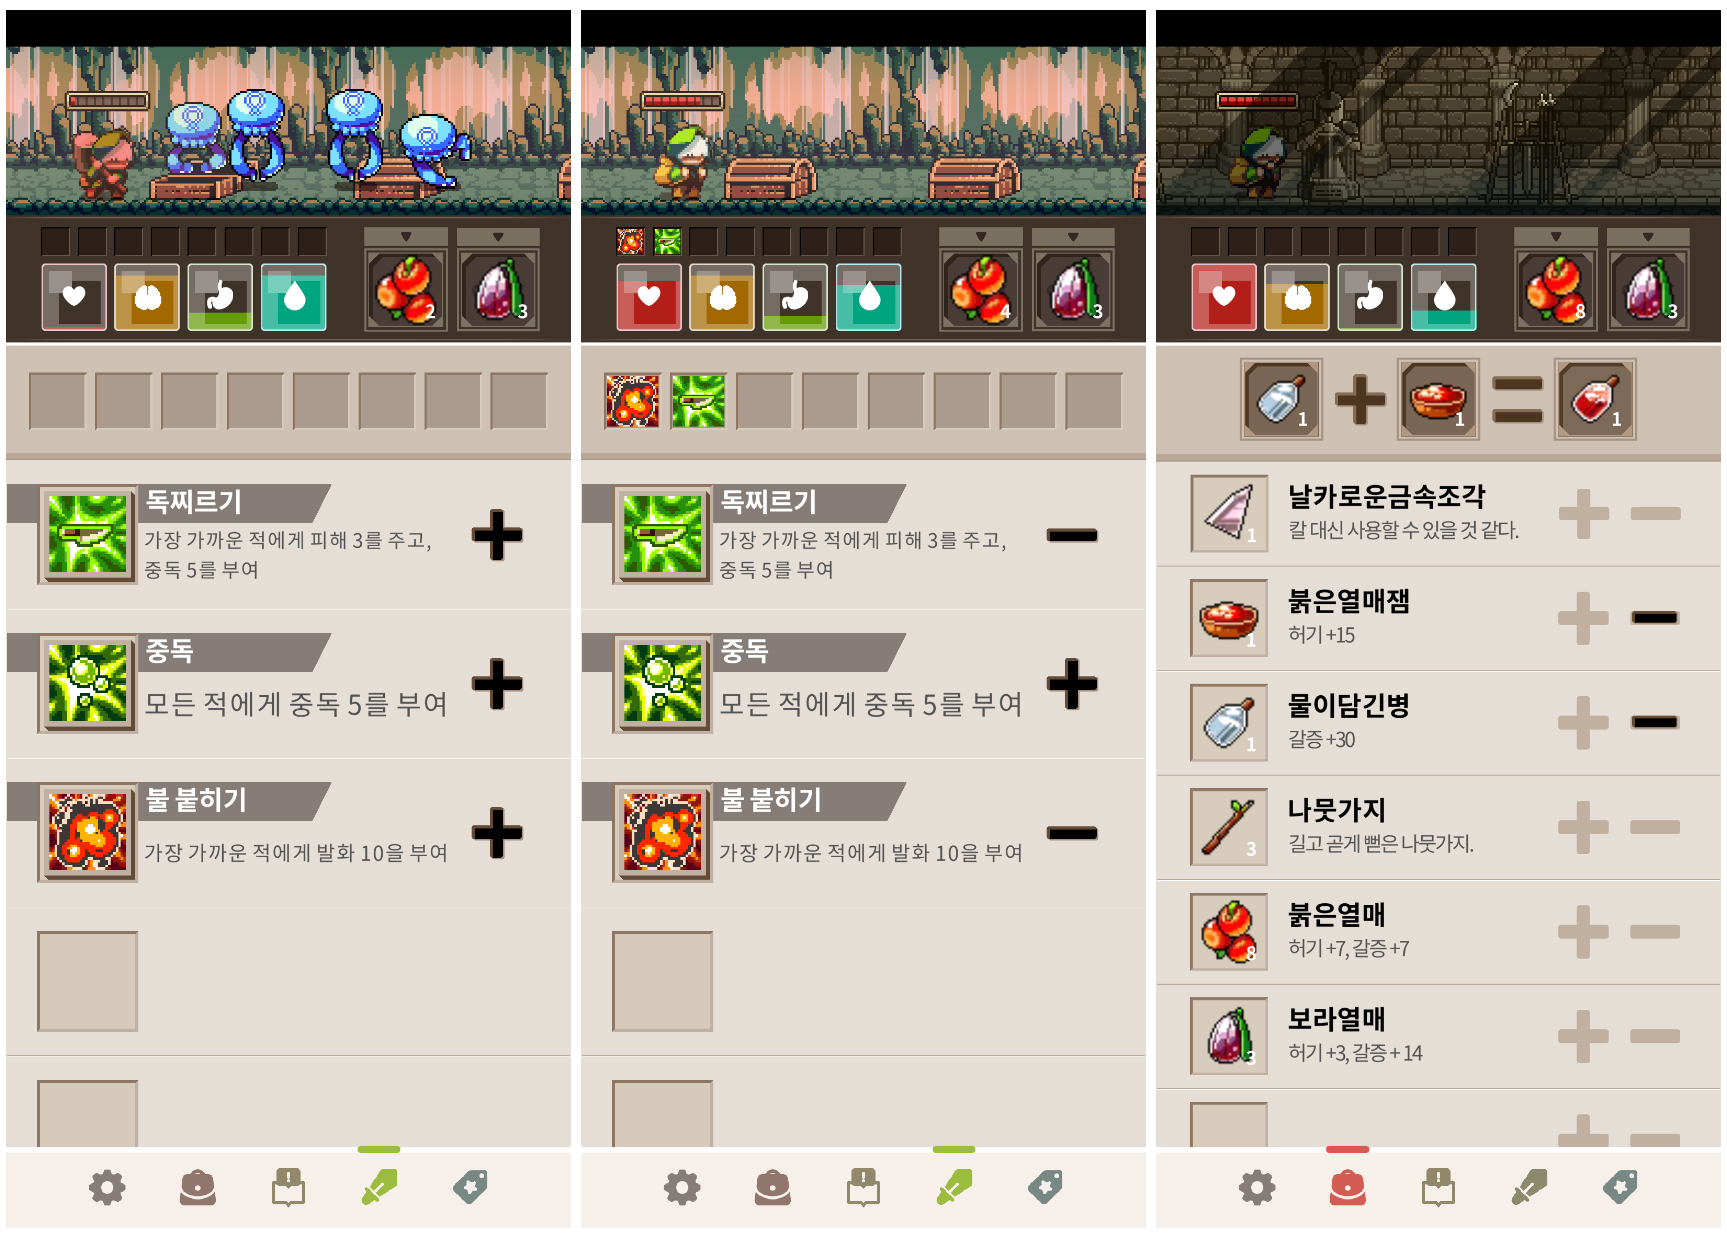Click the teal water drop thirst icon in the left panel
The width and height of the screenshot is (1727, 1238).
tap(294, 297)
